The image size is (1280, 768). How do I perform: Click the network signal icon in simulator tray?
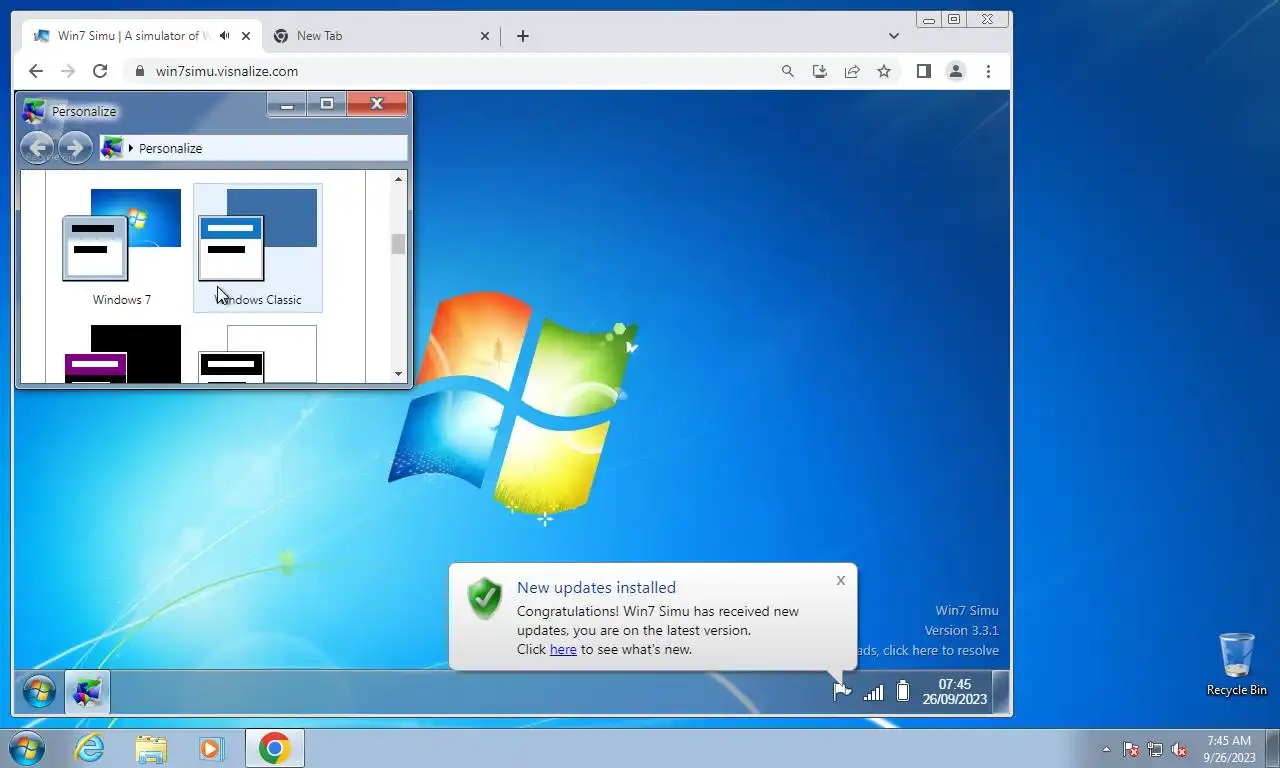873,691
